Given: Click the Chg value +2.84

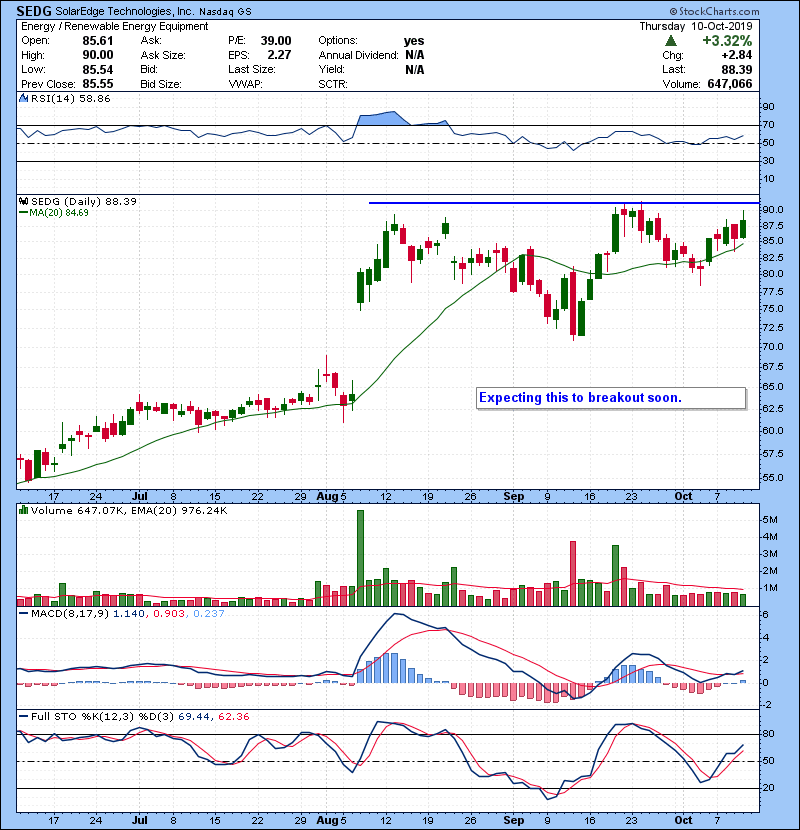Looking at the screenshot, I should tap(737, 55).
